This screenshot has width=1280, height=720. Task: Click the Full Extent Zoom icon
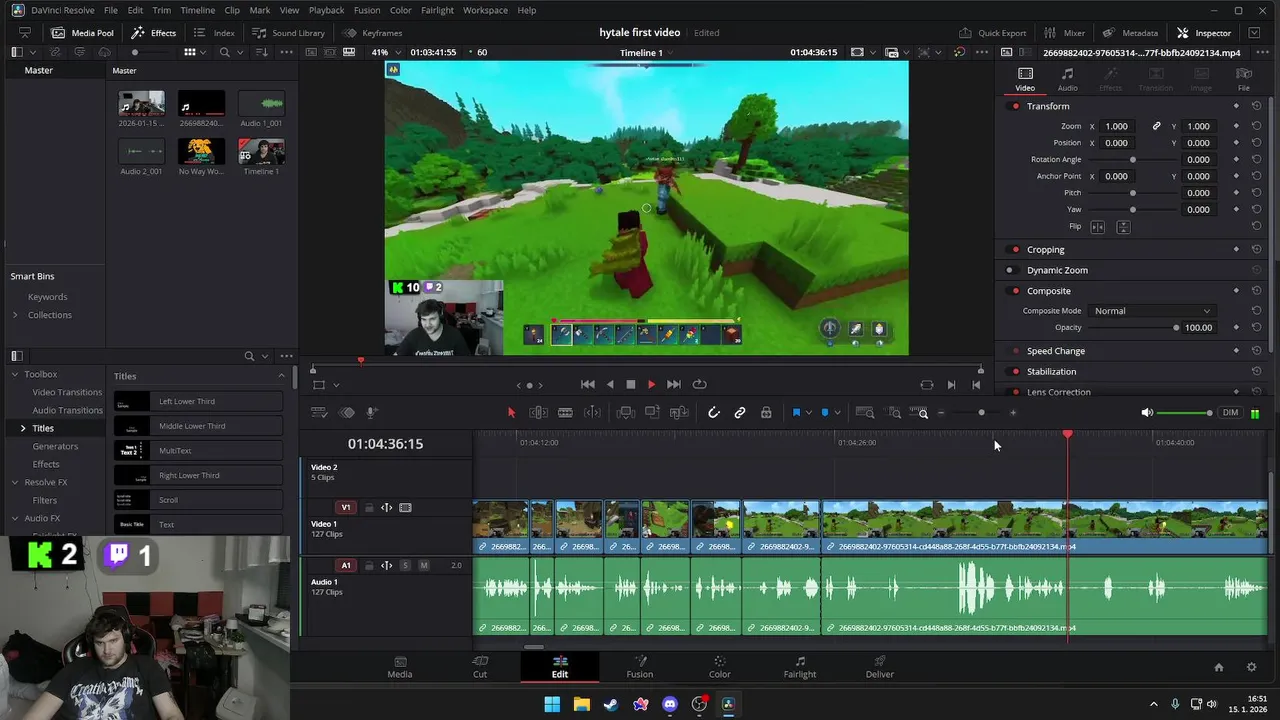tap(865, 412)
